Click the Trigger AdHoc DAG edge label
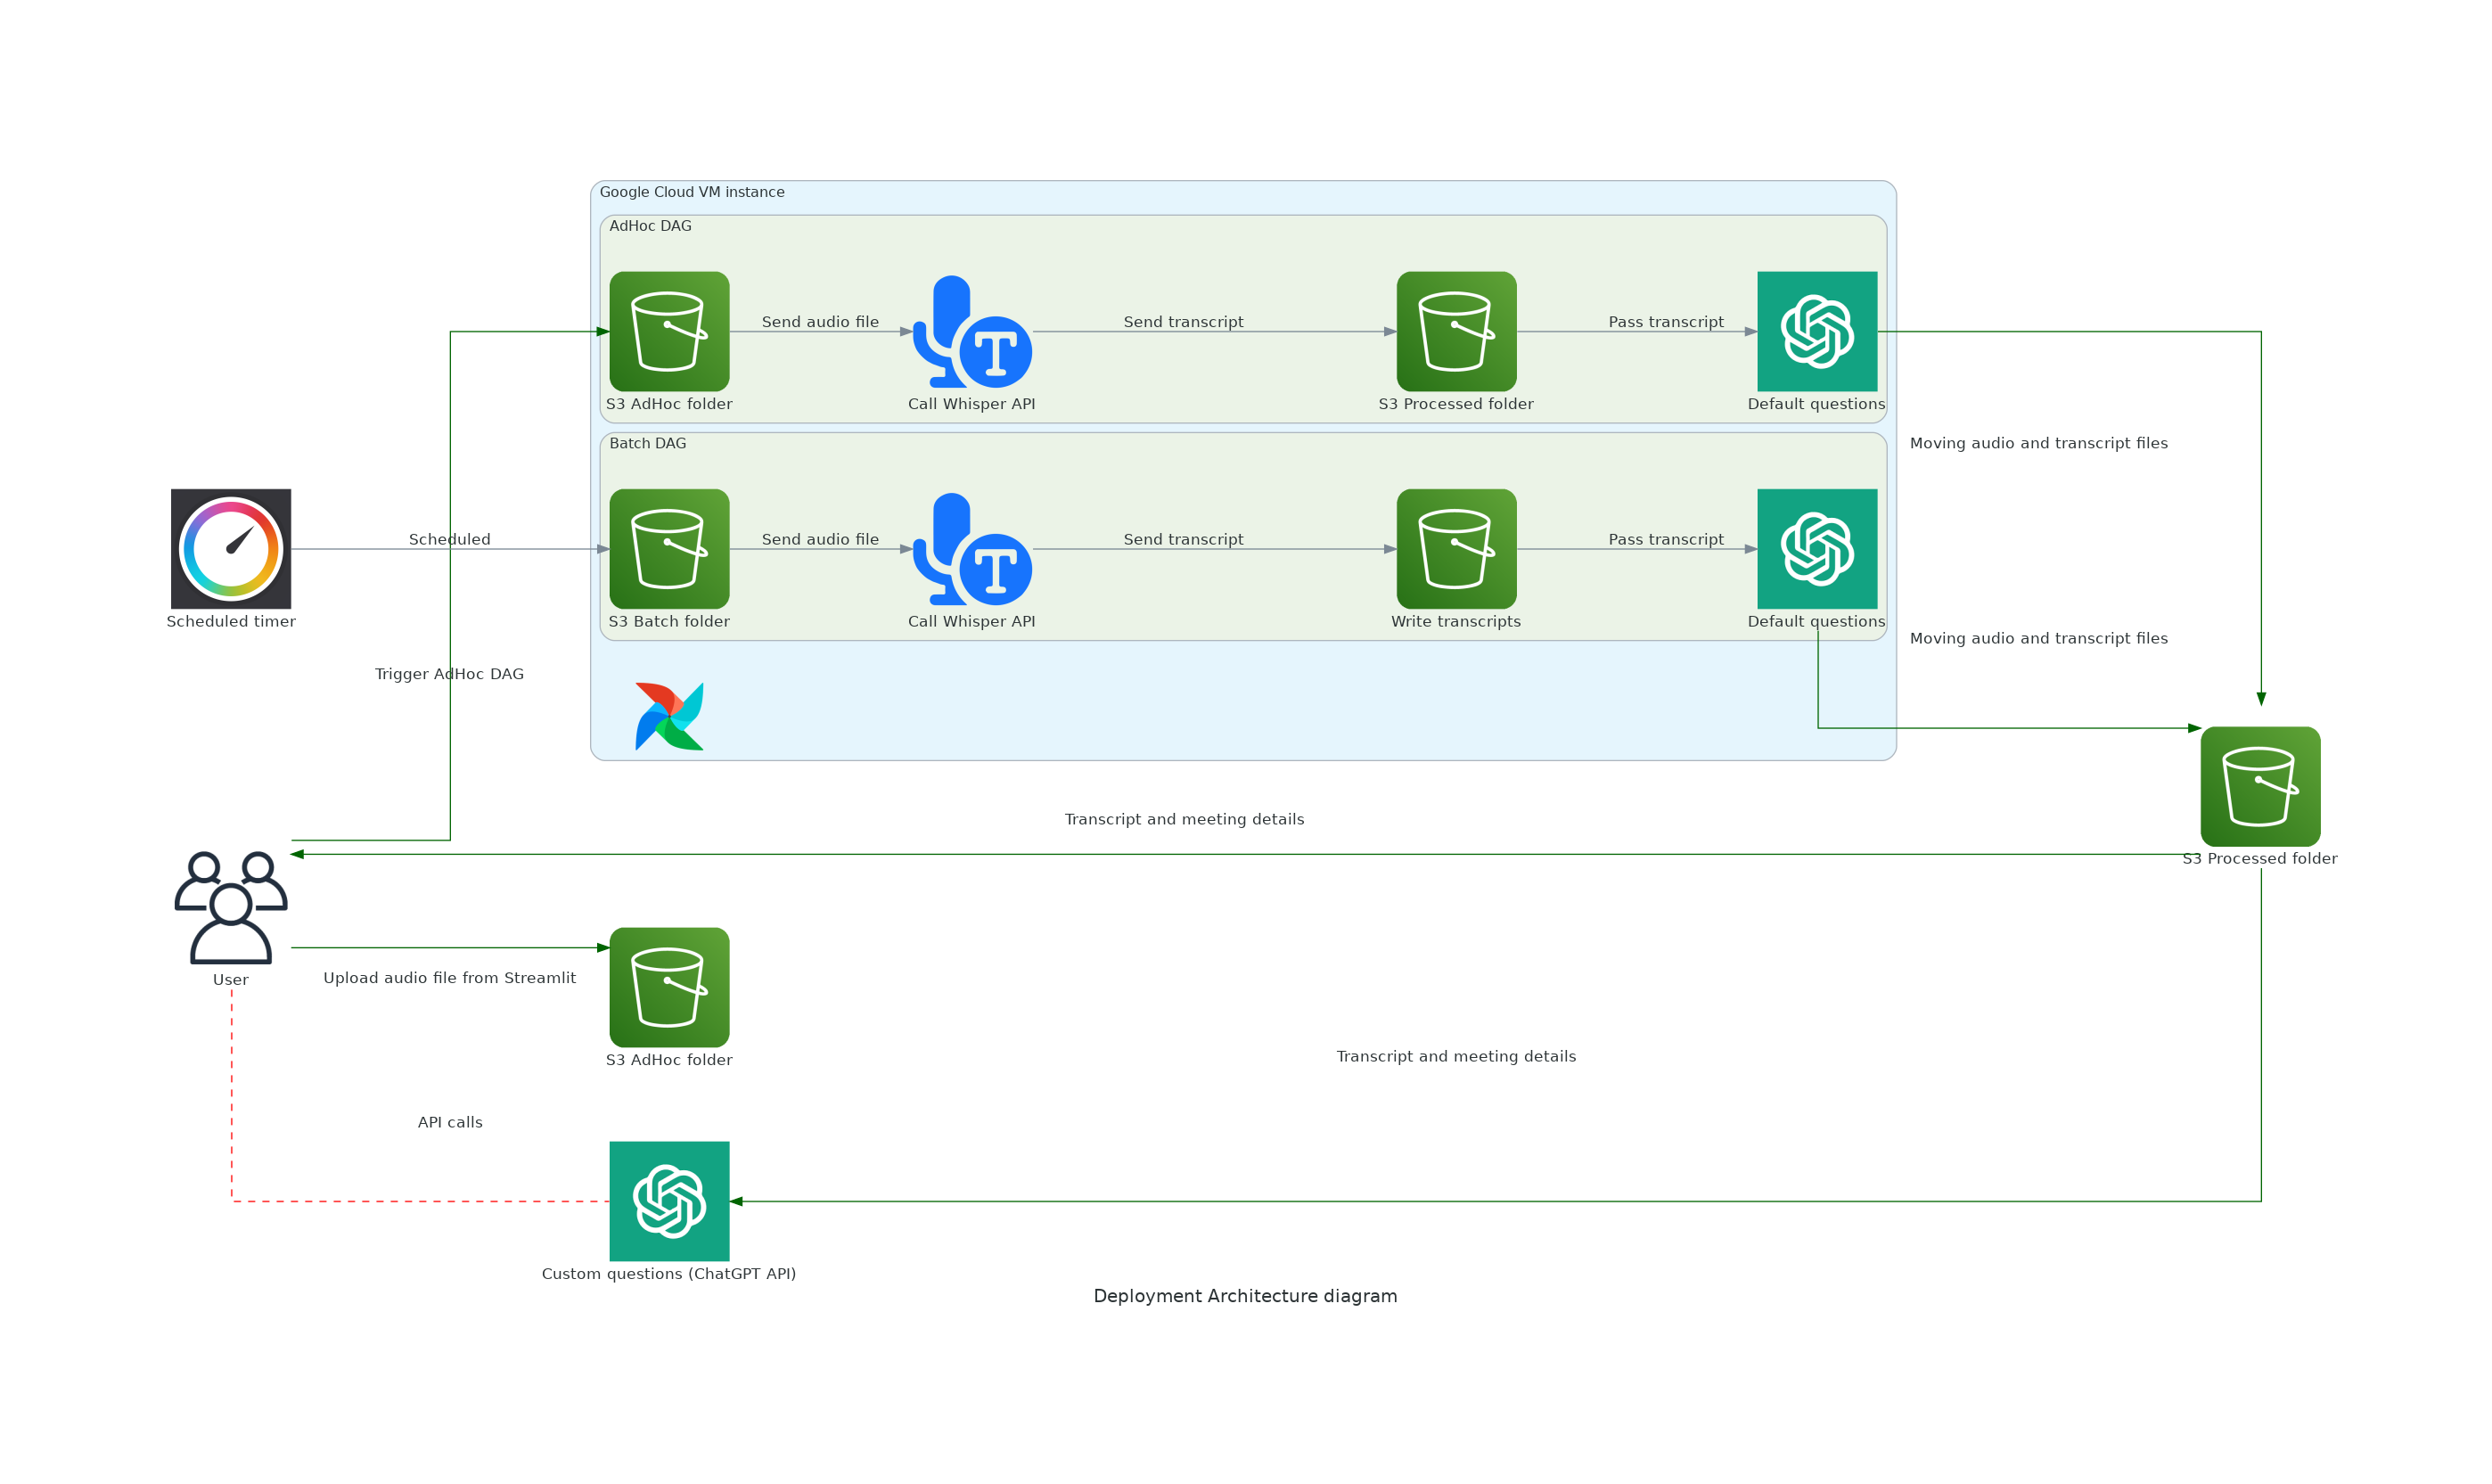 pos(449,674)
